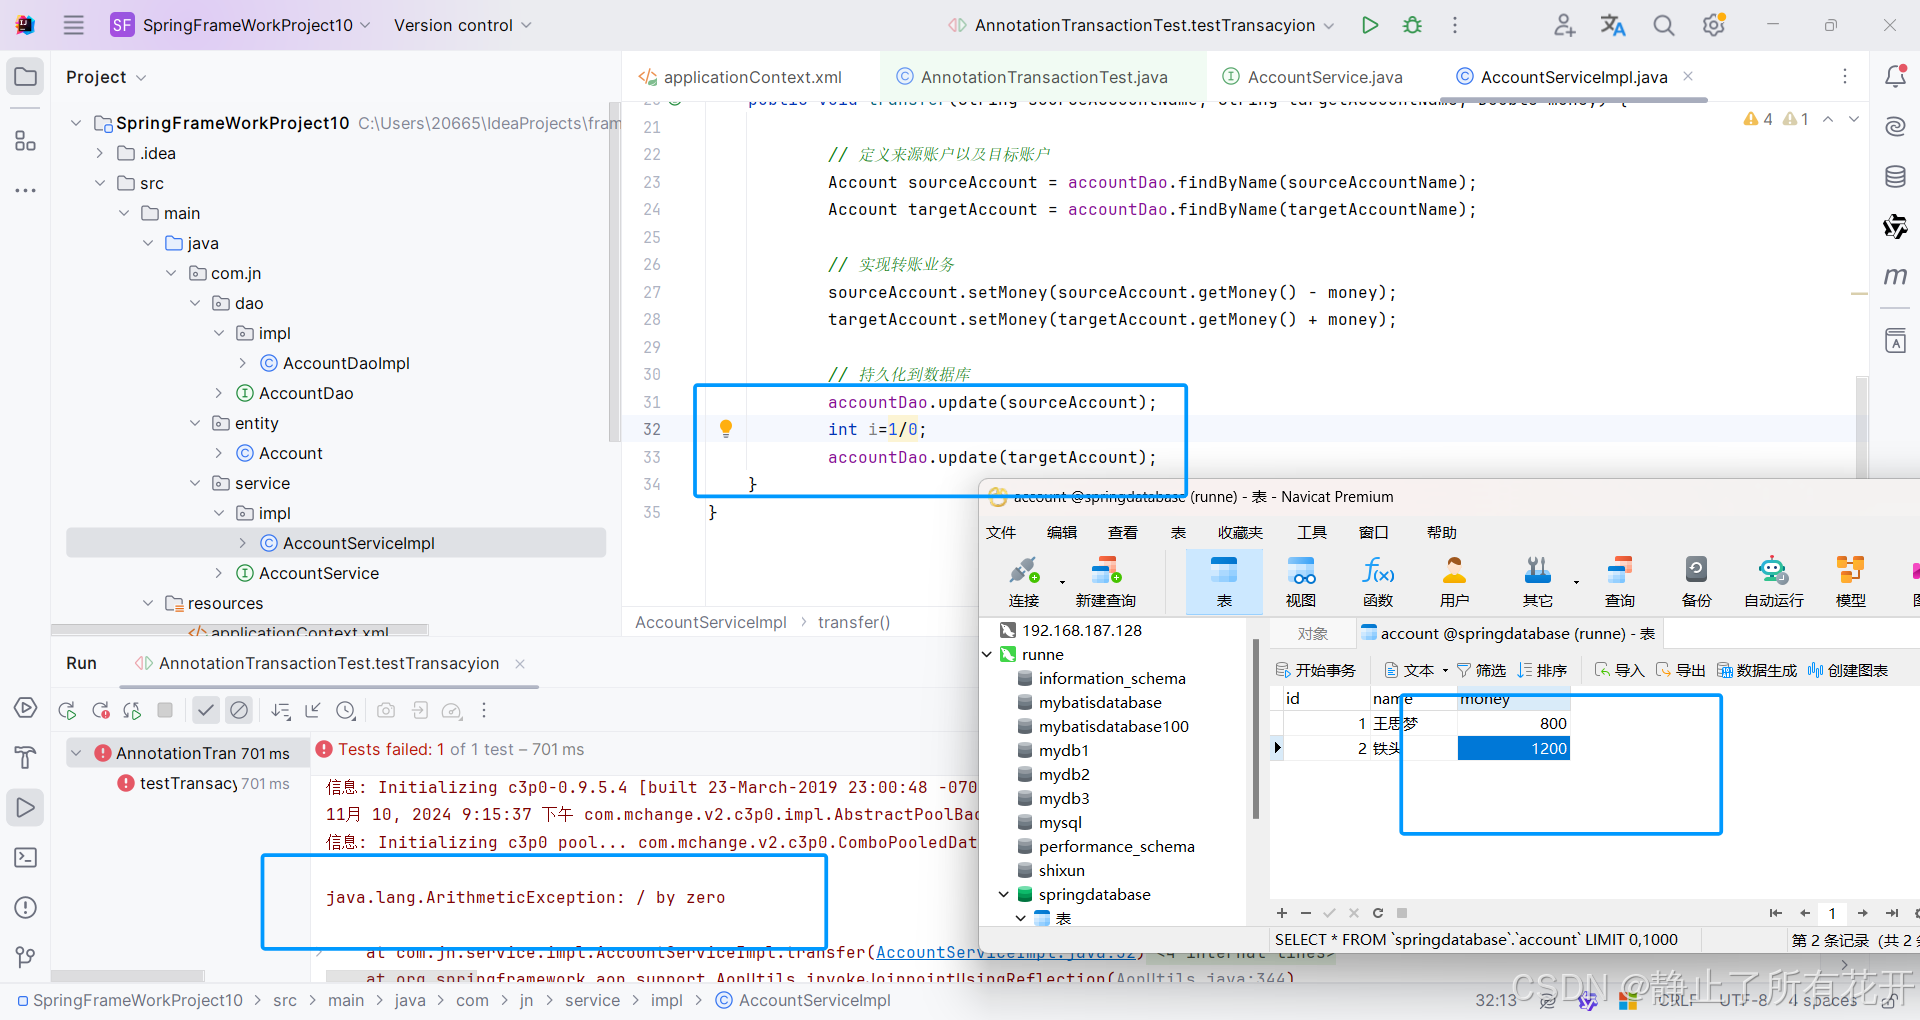
Task: Collapse the resources folder
Action: coord(147,603)
